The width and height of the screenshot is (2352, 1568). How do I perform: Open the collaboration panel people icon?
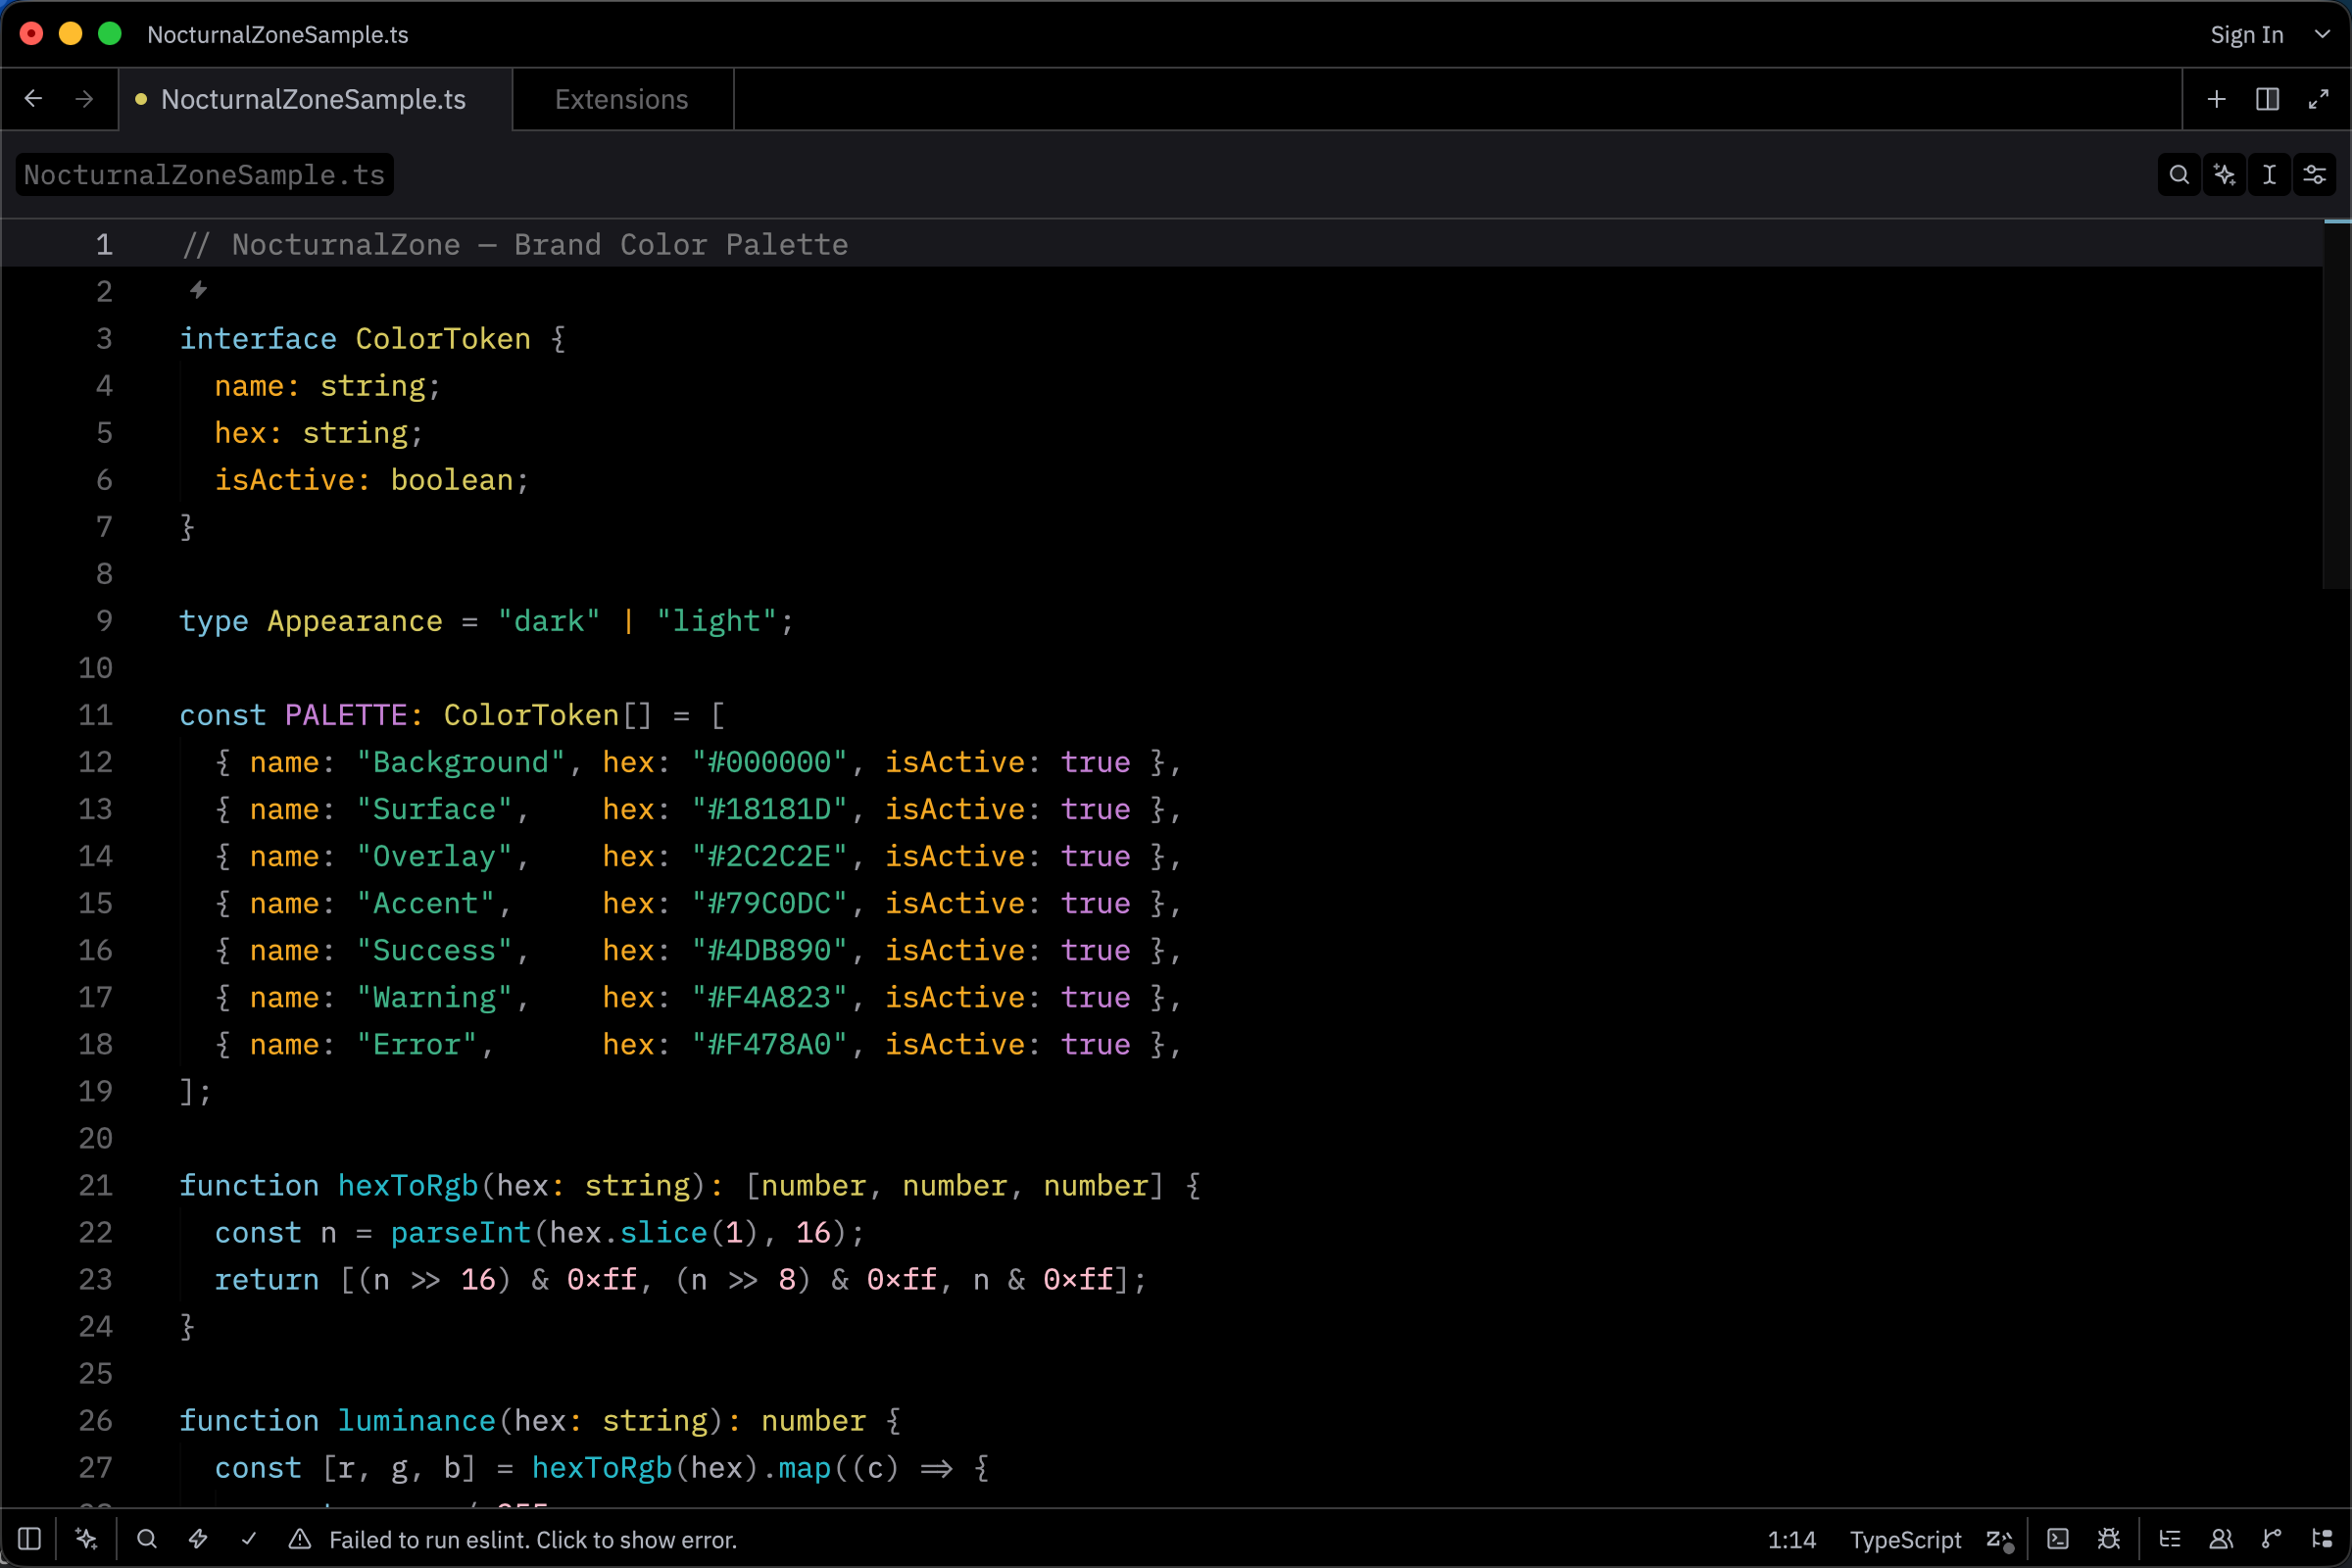point(2221,1539)
